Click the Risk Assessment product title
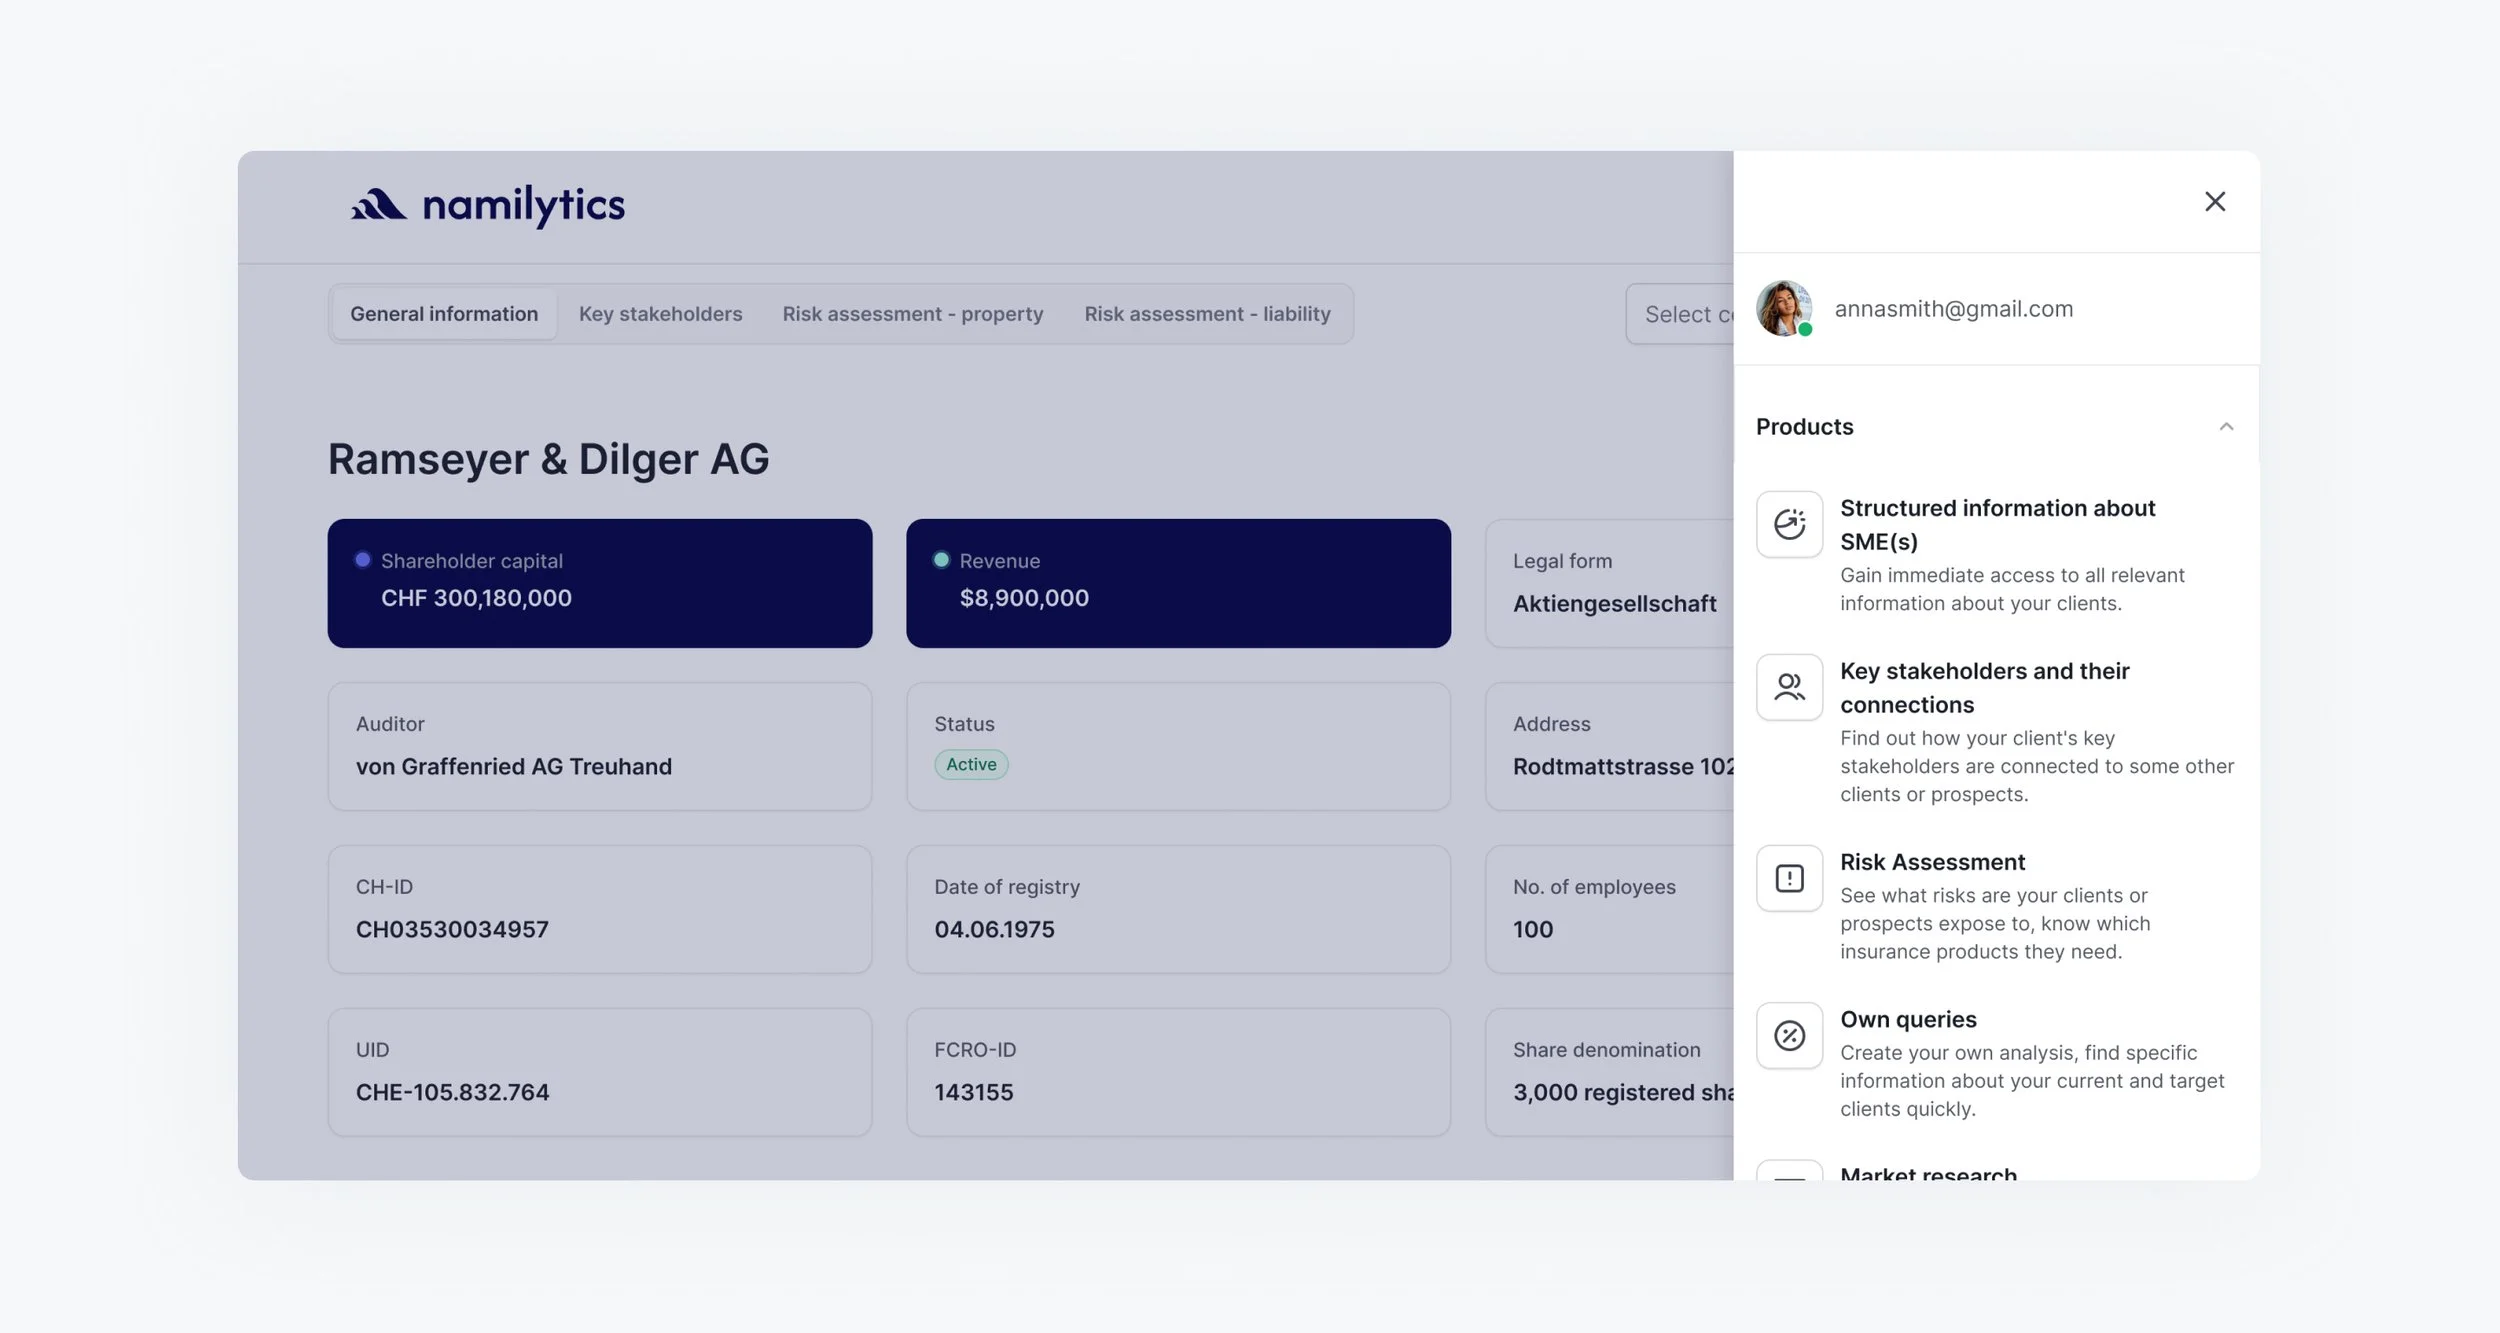Image resolution: width=2500 pixels, height=1333 pixels. click(1931, 862)
